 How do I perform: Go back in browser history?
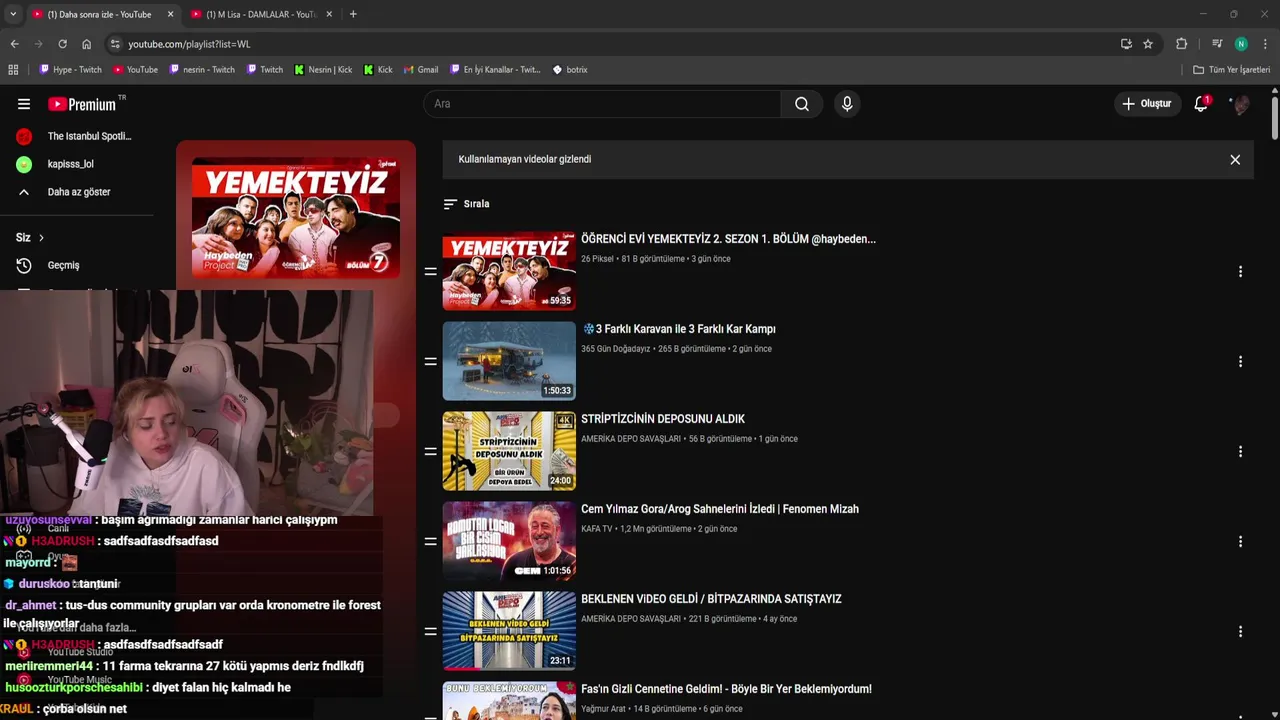tap(14, 44)
